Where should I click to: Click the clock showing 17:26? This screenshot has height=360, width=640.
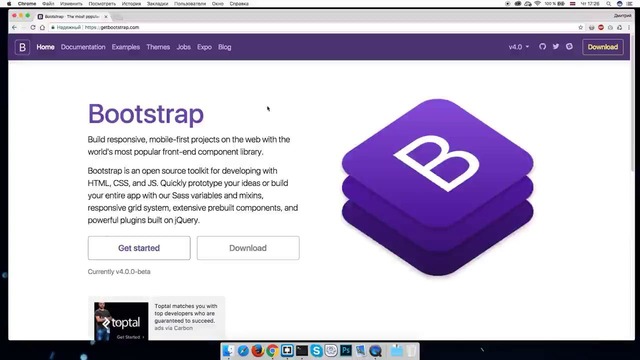tap(590, 4)
